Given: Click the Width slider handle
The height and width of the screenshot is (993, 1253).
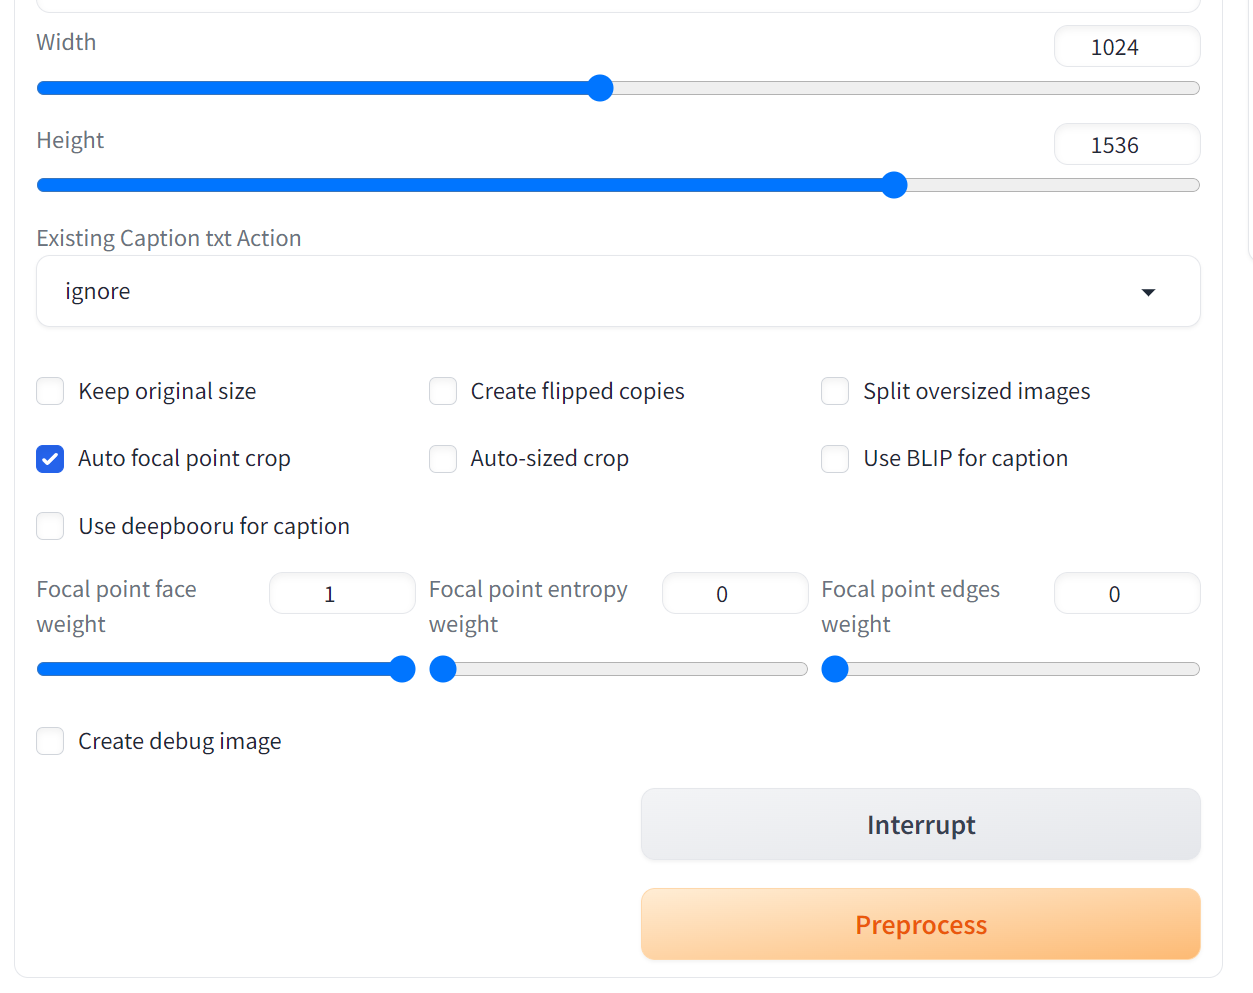Looking at the screenshot, I should [600, 88].
